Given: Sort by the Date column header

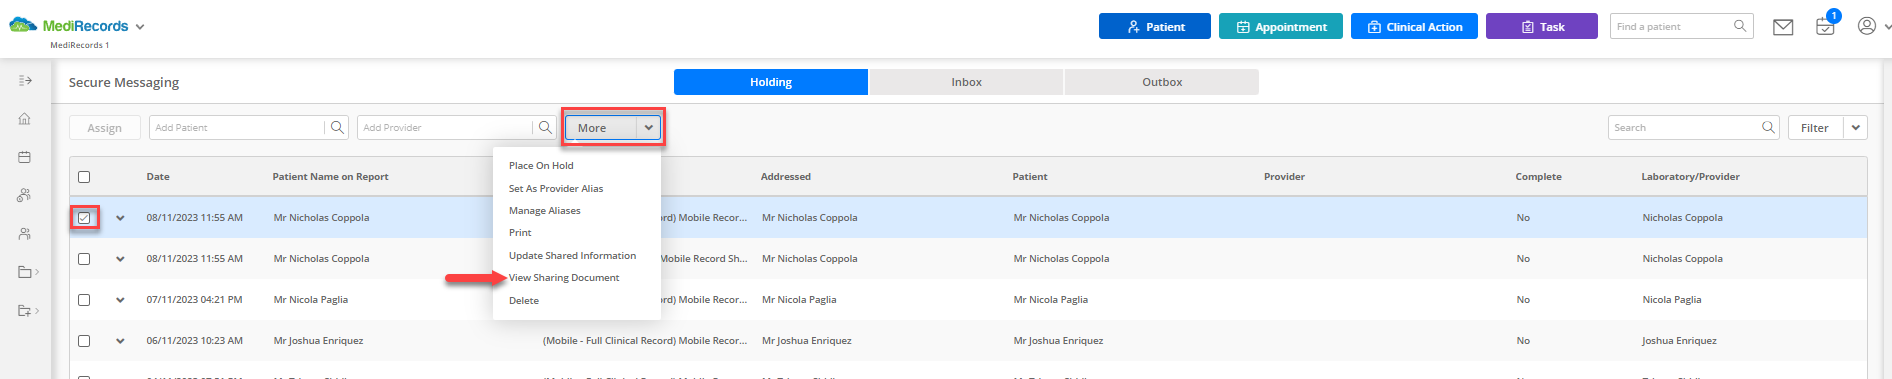Looking at the screenshot, I should [158, 177].
